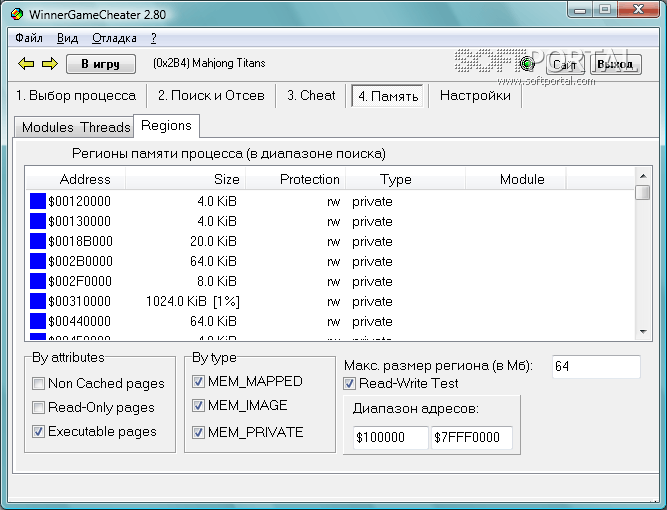The height and width of the screenshot is (510, 667).
Task: Open the "Файл" menu
Action: (x=29, y=38)
